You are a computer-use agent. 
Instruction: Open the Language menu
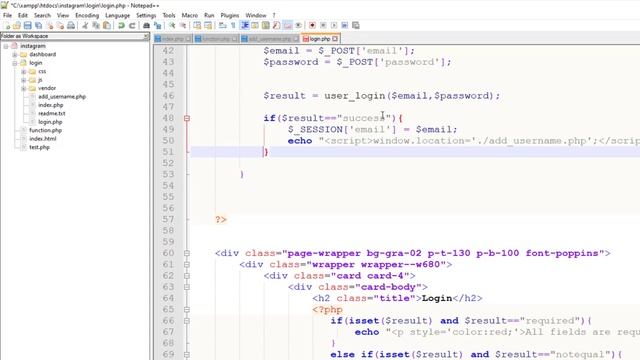(x=118, y=16)
